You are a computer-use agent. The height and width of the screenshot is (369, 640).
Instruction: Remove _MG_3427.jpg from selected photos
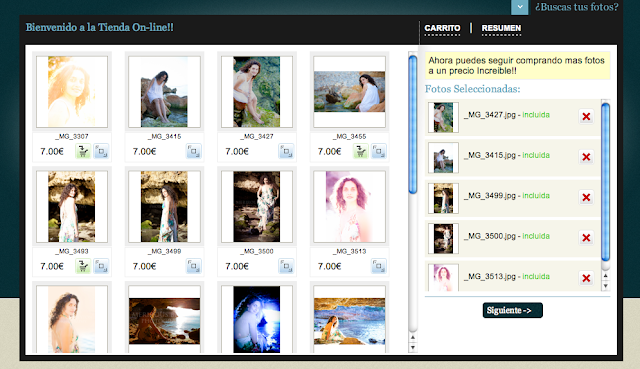pyautogui.click(x=586, y=116)
